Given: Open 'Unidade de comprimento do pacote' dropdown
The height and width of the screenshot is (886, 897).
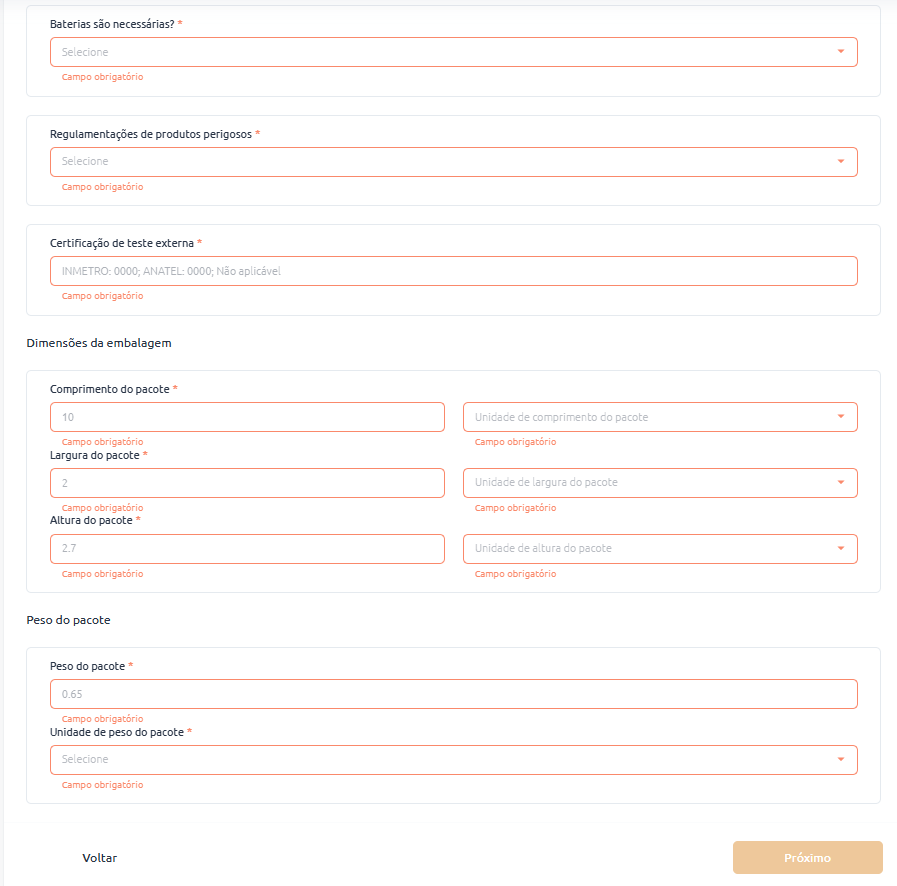Looking at the screenshot, I should [x=650, y=417].
